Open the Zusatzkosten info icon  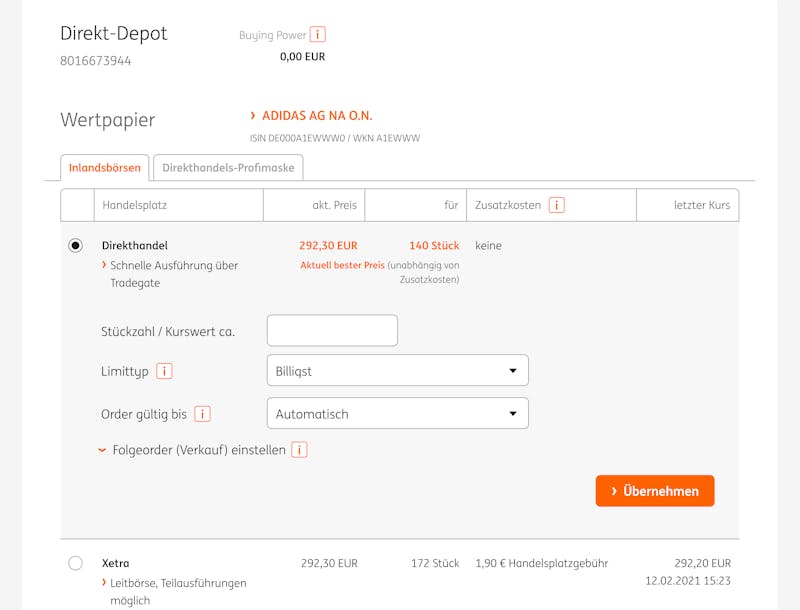point(556,205)
